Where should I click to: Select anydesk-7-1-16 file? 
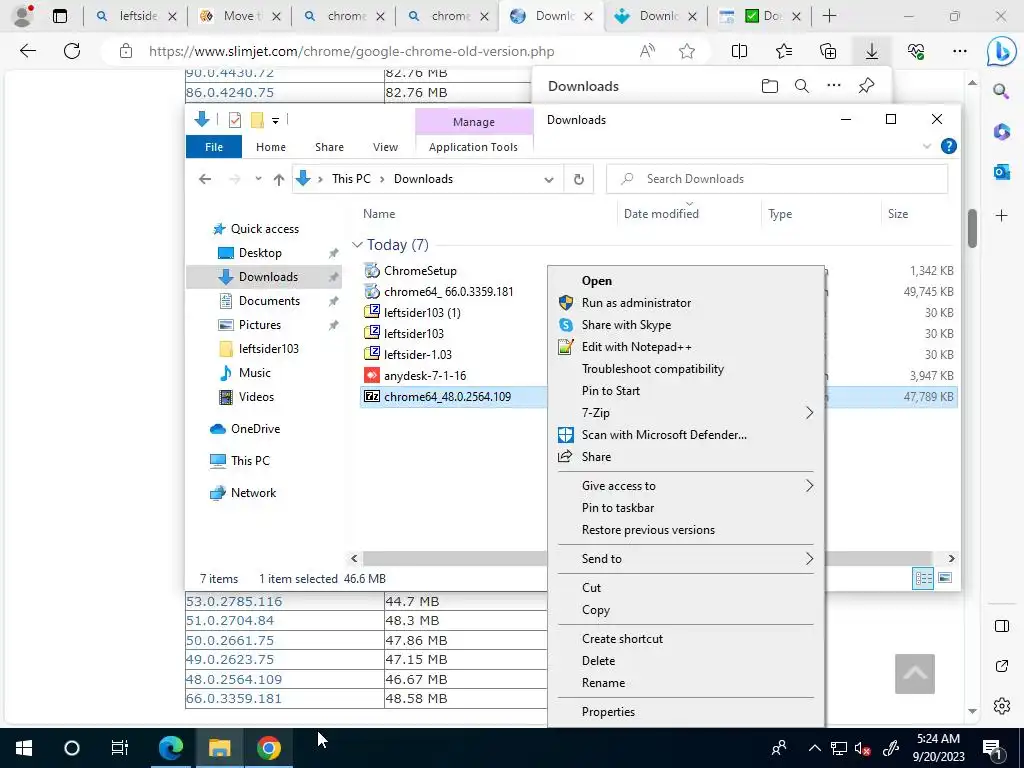click(425, 376)
